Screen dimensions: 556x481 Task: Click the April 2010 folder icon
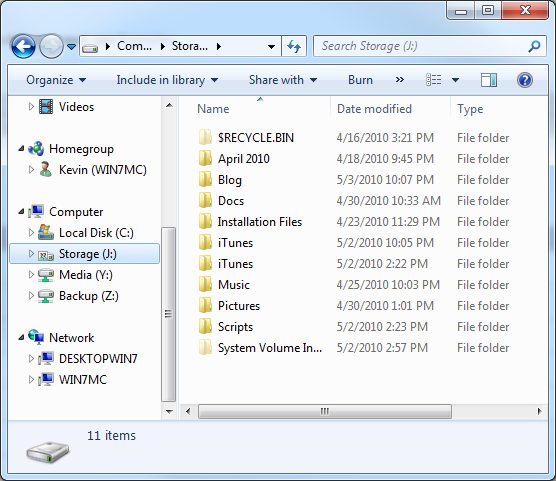(x=205, y=158)
